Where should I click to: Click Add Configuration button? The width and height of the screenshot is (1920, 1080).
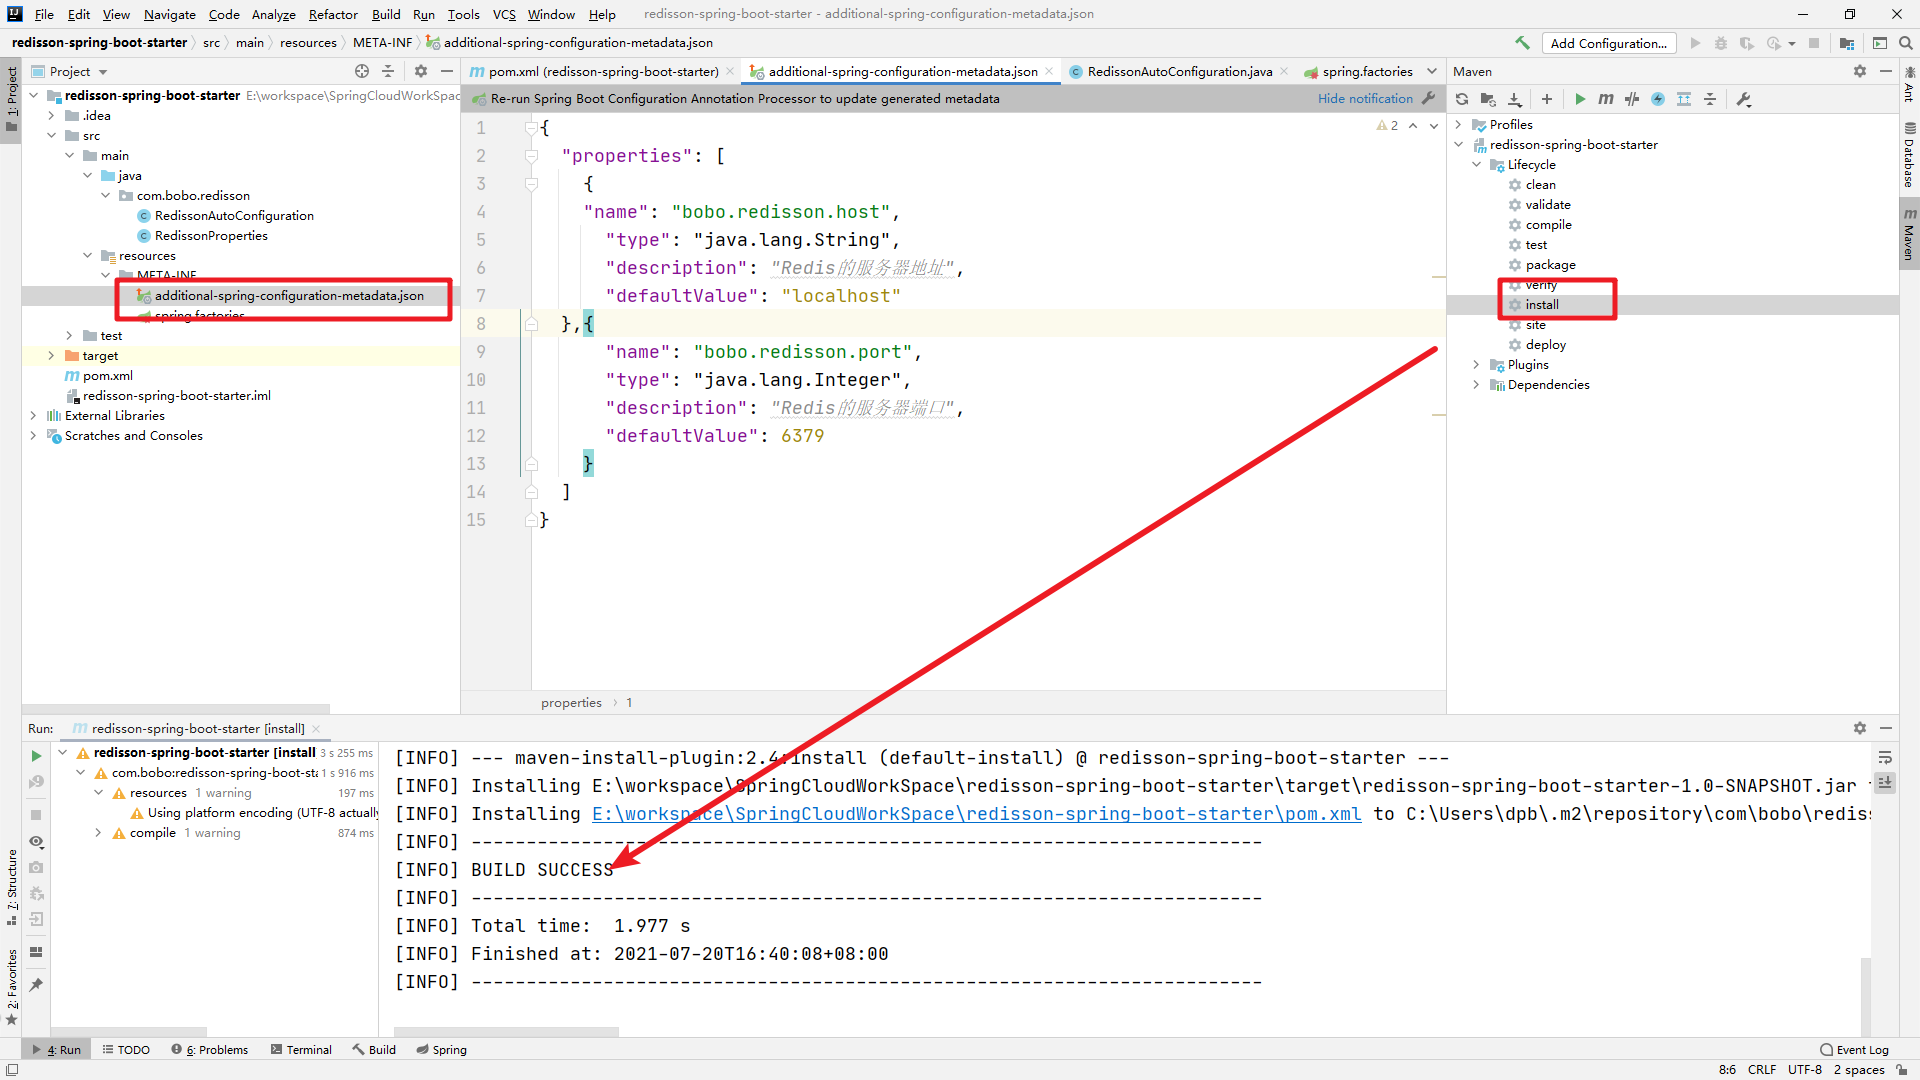tap(1608, 43)
